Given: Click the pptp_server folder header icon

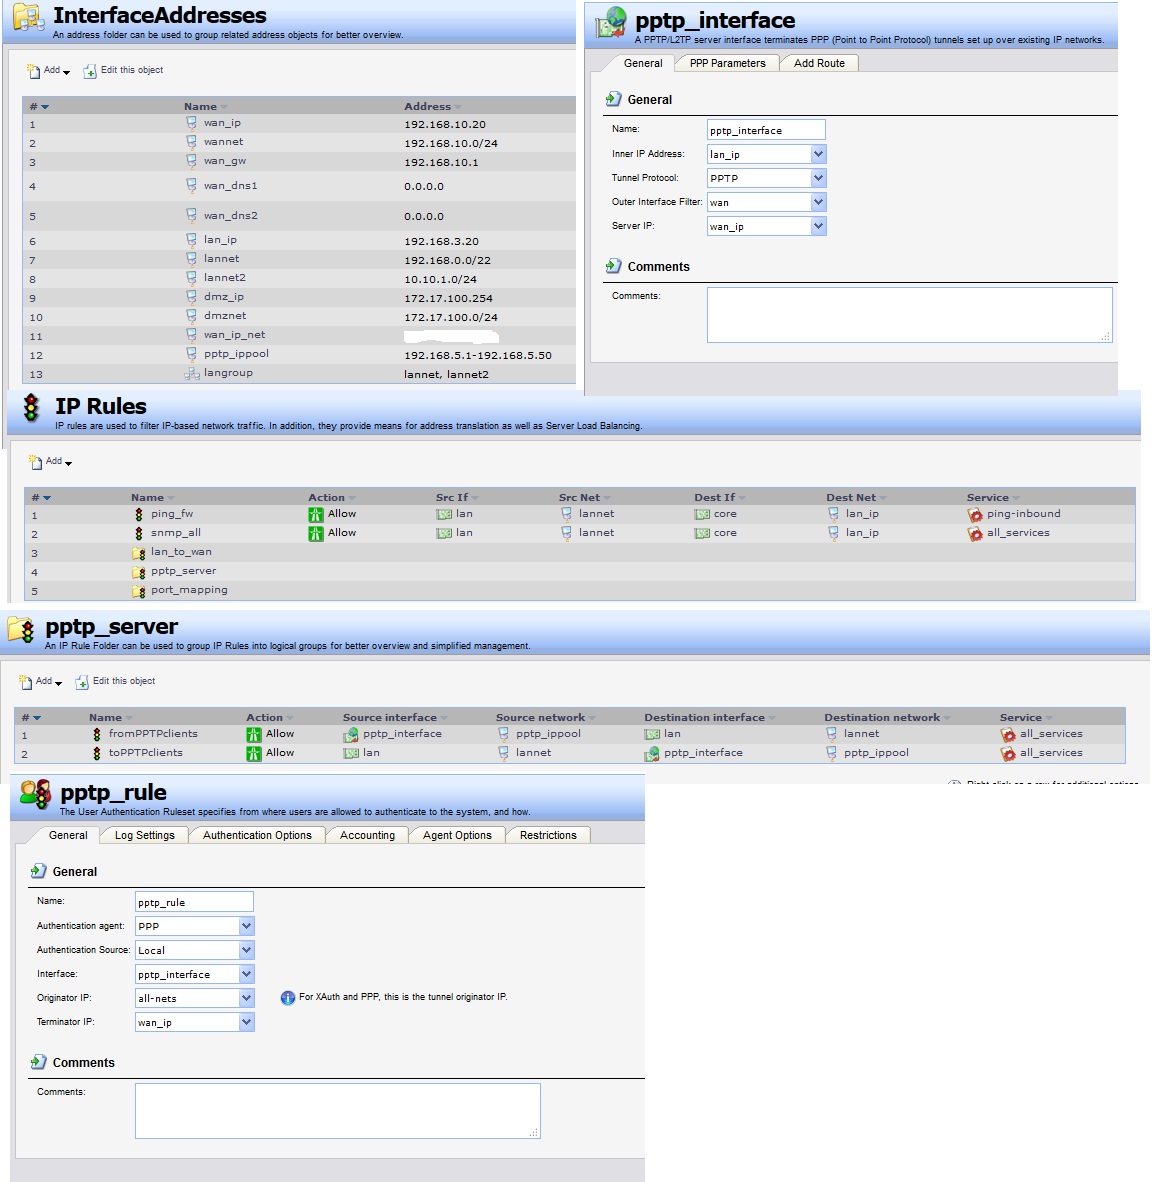Looking at the screenshot, I should click(20, 629).
